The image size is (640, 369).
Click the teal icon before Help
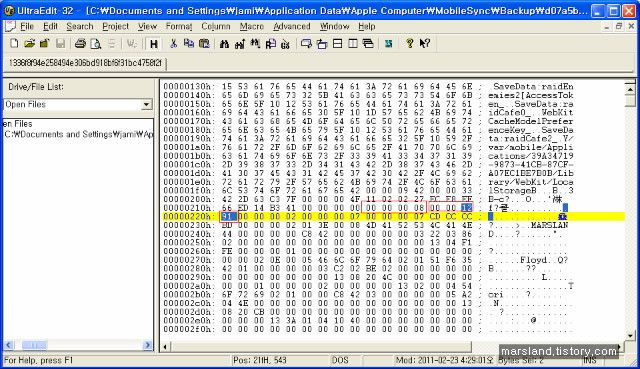click(389, 43)
